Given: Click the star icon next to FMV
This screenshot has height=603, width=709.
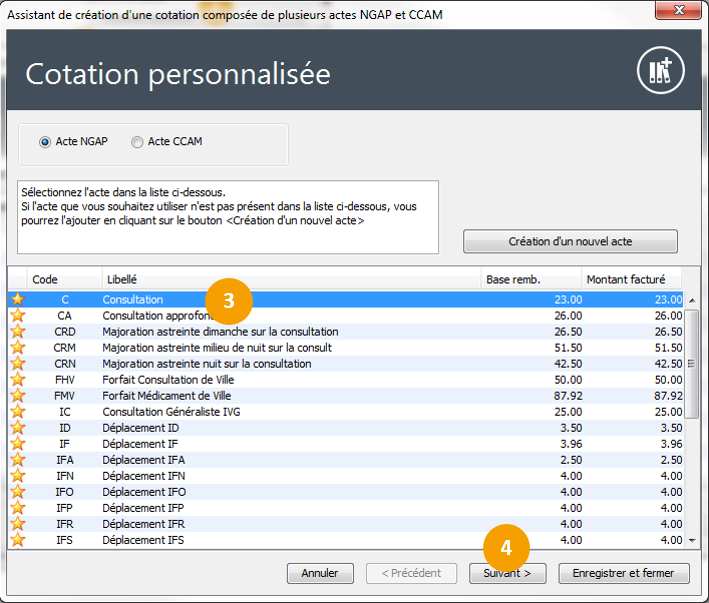Looking at the screenshot, I should [17, 395].
